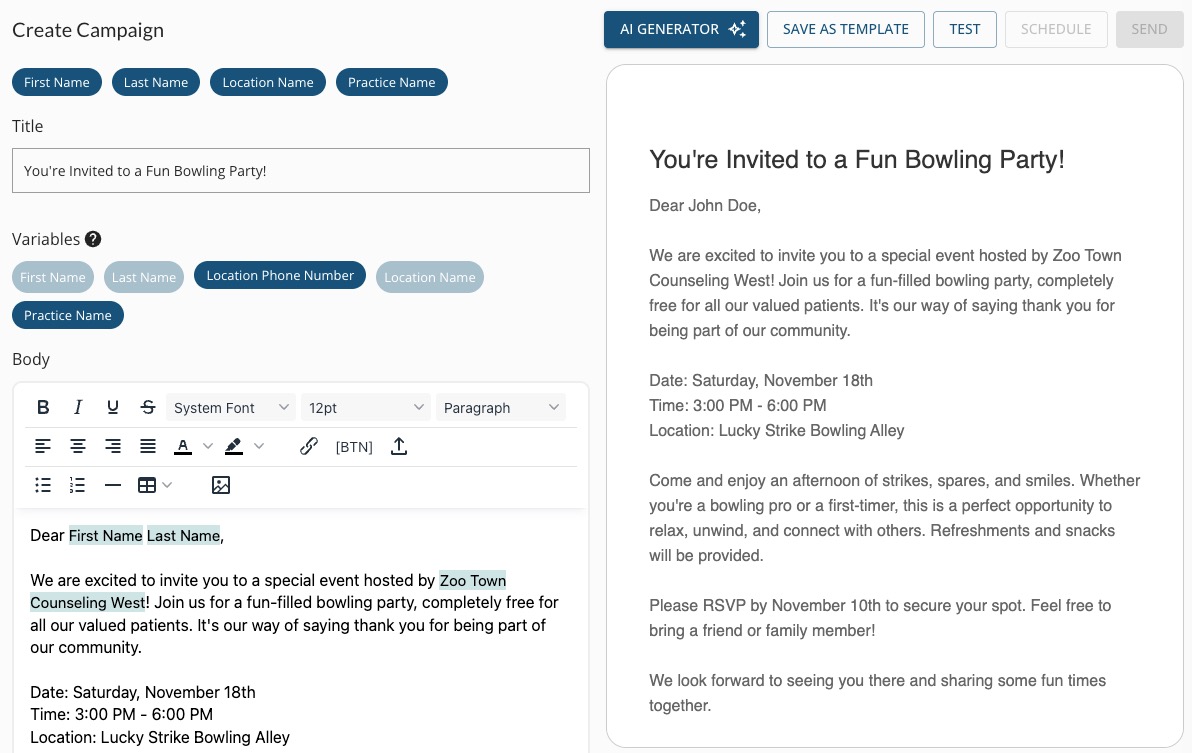The width and height of the screenshot is (1192, 753).
Task: Open the highlight color picker arrow
Action: [259, 446]
